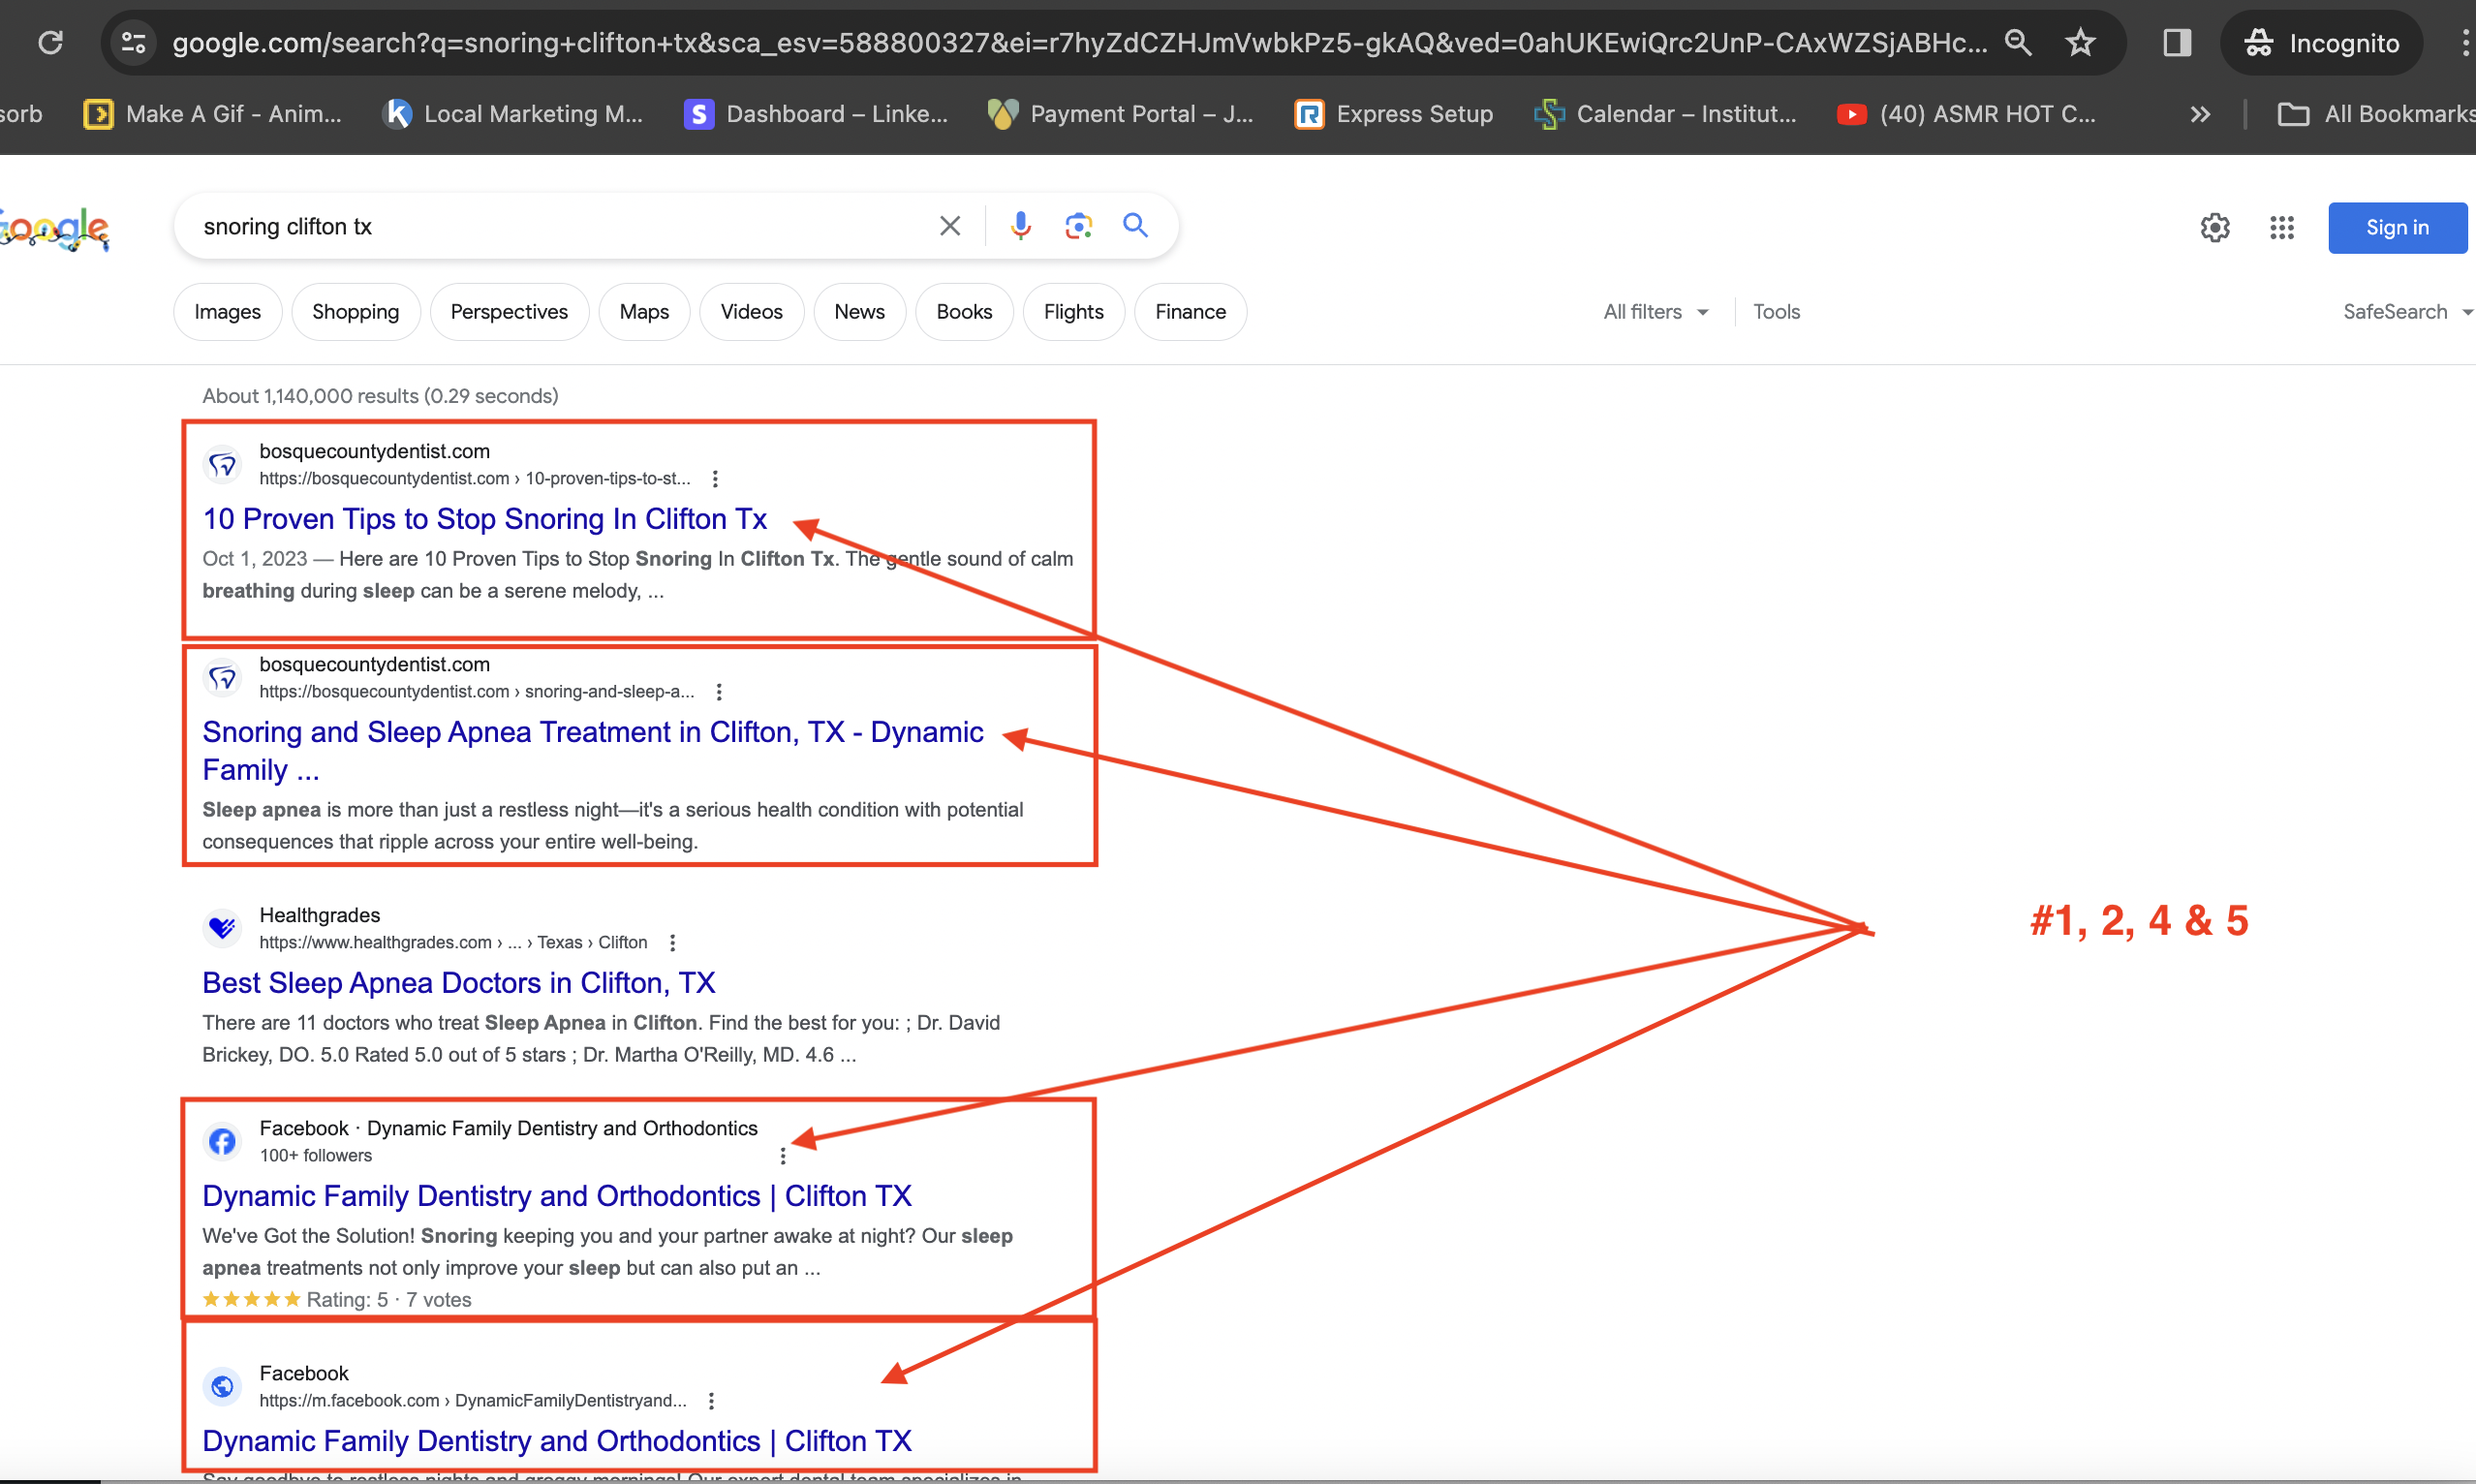The image size is (2476, 1484).
Task: Switch to Books results tab
Action: click(x=964, y=312)
